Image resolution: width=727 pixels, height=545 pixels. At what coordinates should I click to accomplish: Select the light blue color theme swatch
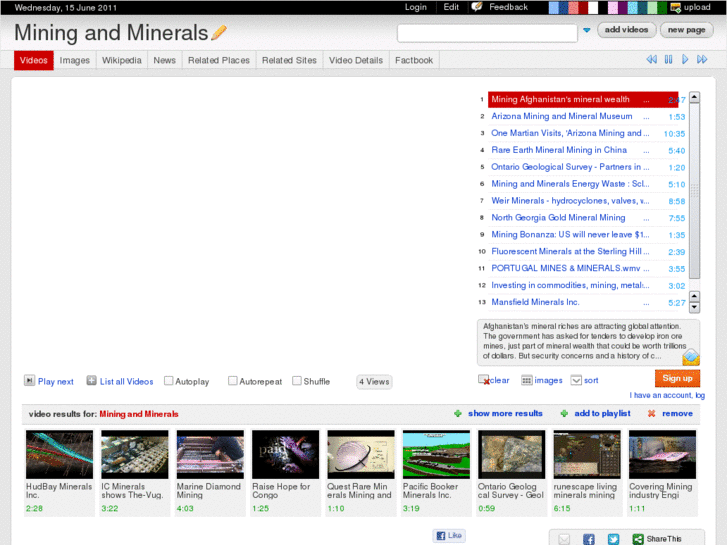pos(554,7)
